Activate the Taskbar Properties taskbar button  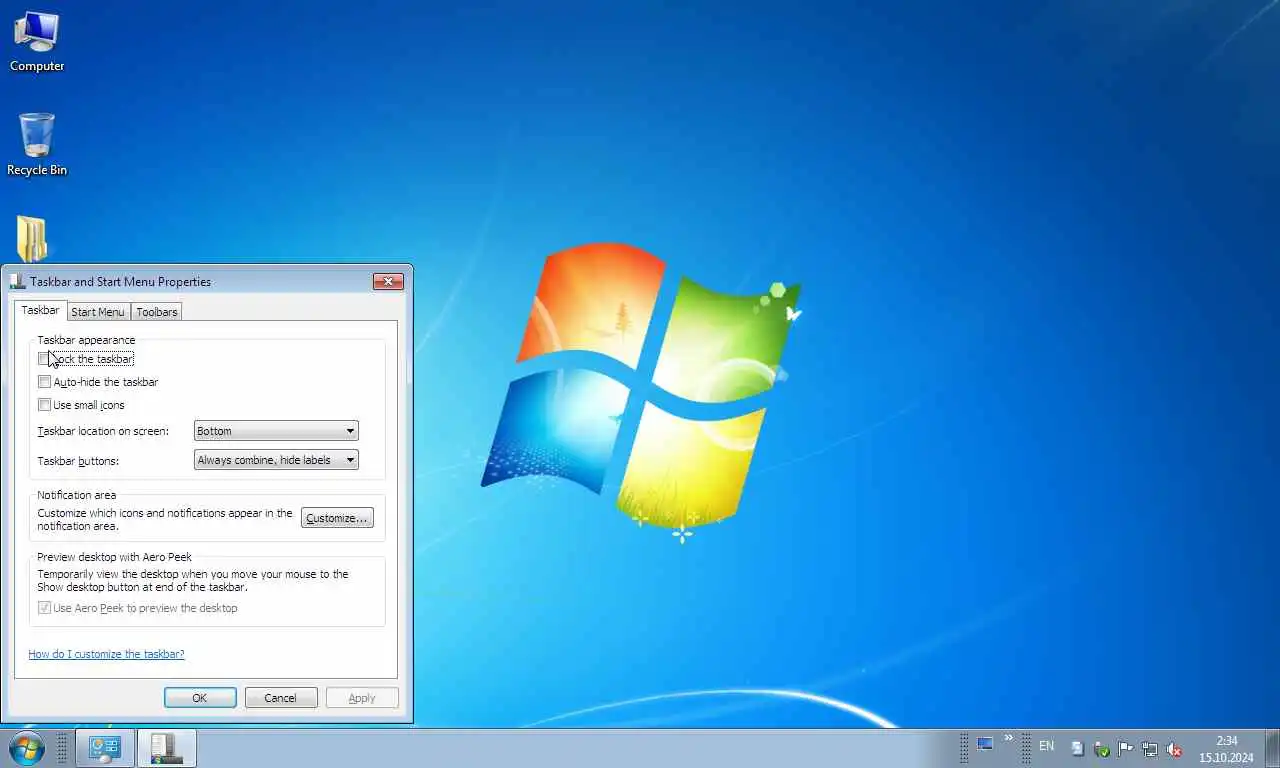click(x=166, y=748)
